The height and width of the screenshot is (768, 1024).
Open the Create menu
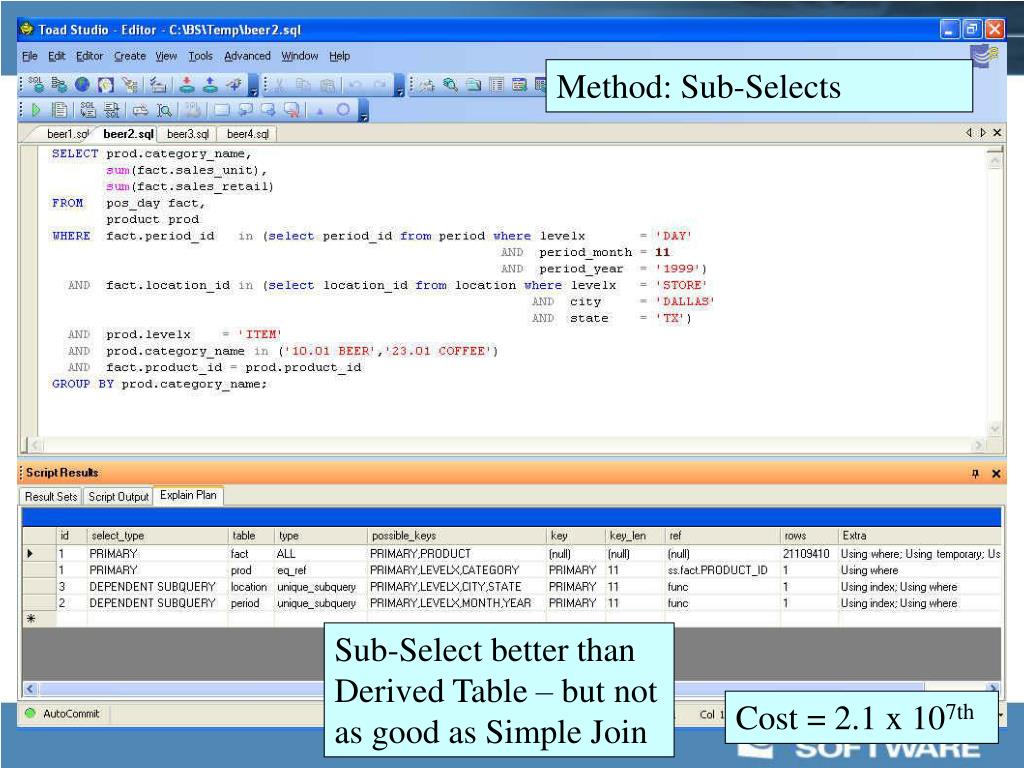coord(130,56)
